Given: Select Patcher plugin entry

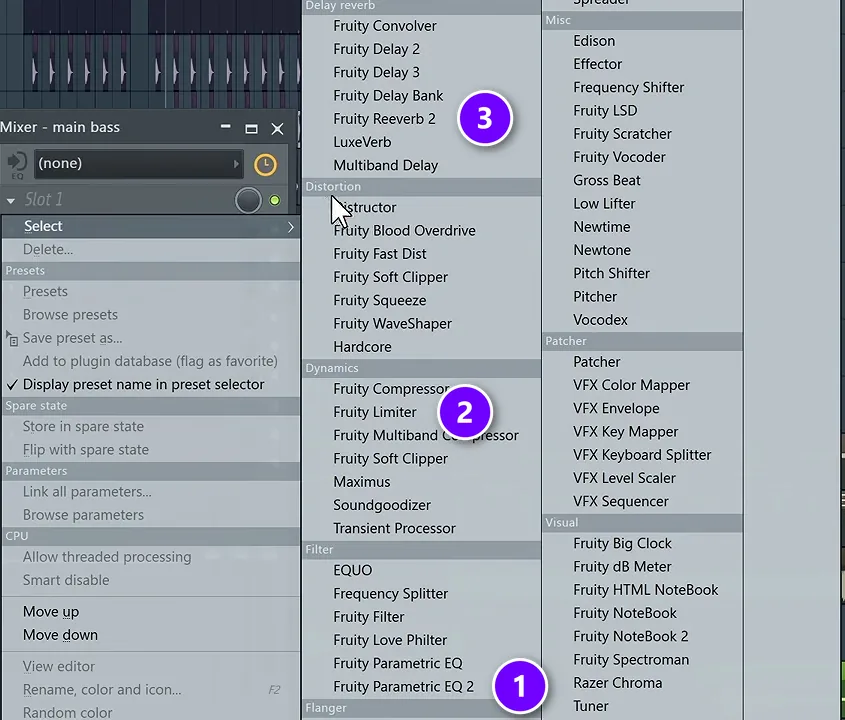Looking at the screenshot, I should 597,362.
